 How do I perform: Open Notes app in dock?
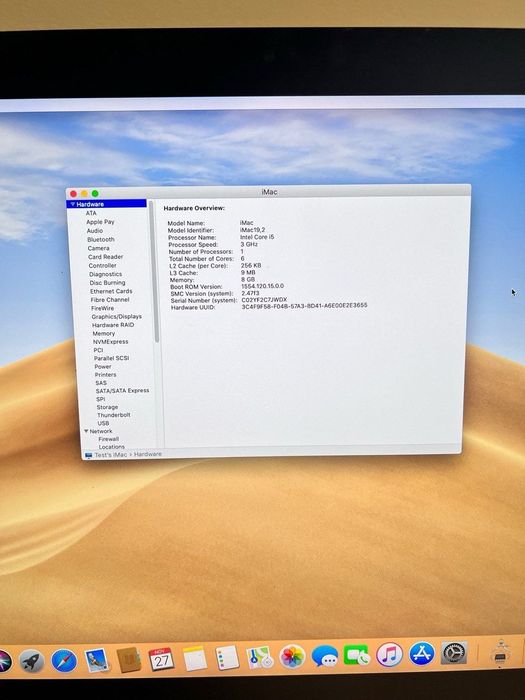tap(195, 658)
